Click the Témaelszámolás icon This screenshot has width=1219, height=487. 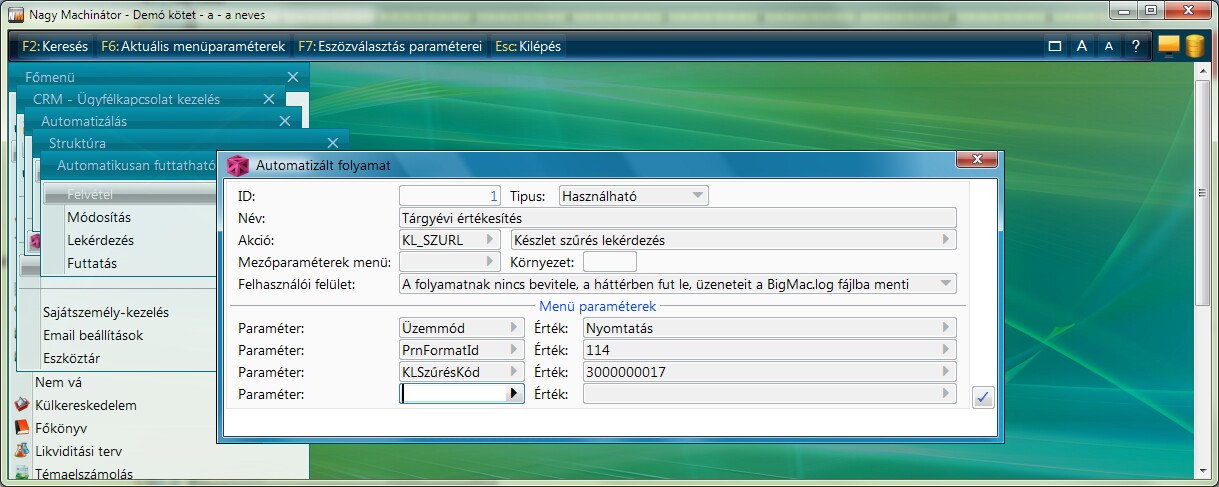click(21, 473)
